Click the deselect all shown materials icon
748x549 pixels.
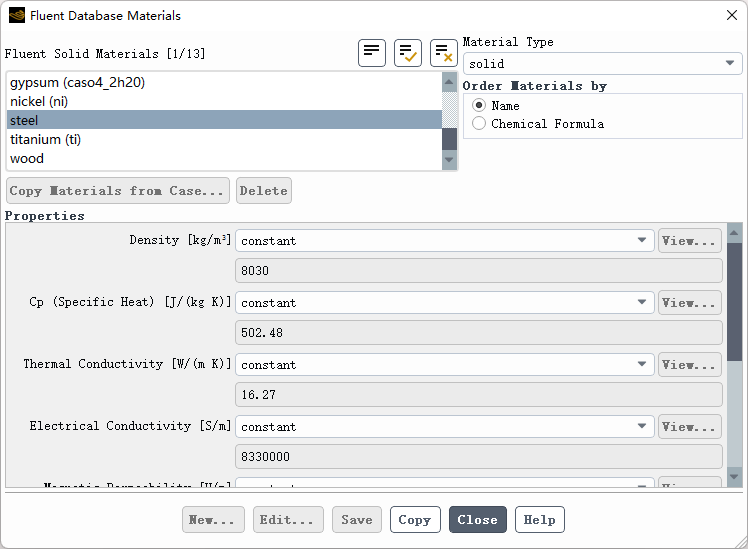pyautogui.click(x=444, y=53)
